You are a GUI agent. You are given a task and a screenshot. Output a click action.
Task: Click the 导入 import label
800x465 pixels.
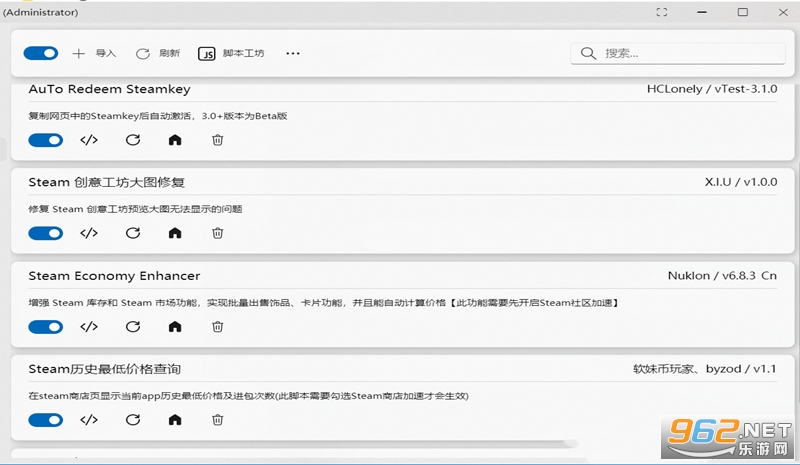click(106, 53)
